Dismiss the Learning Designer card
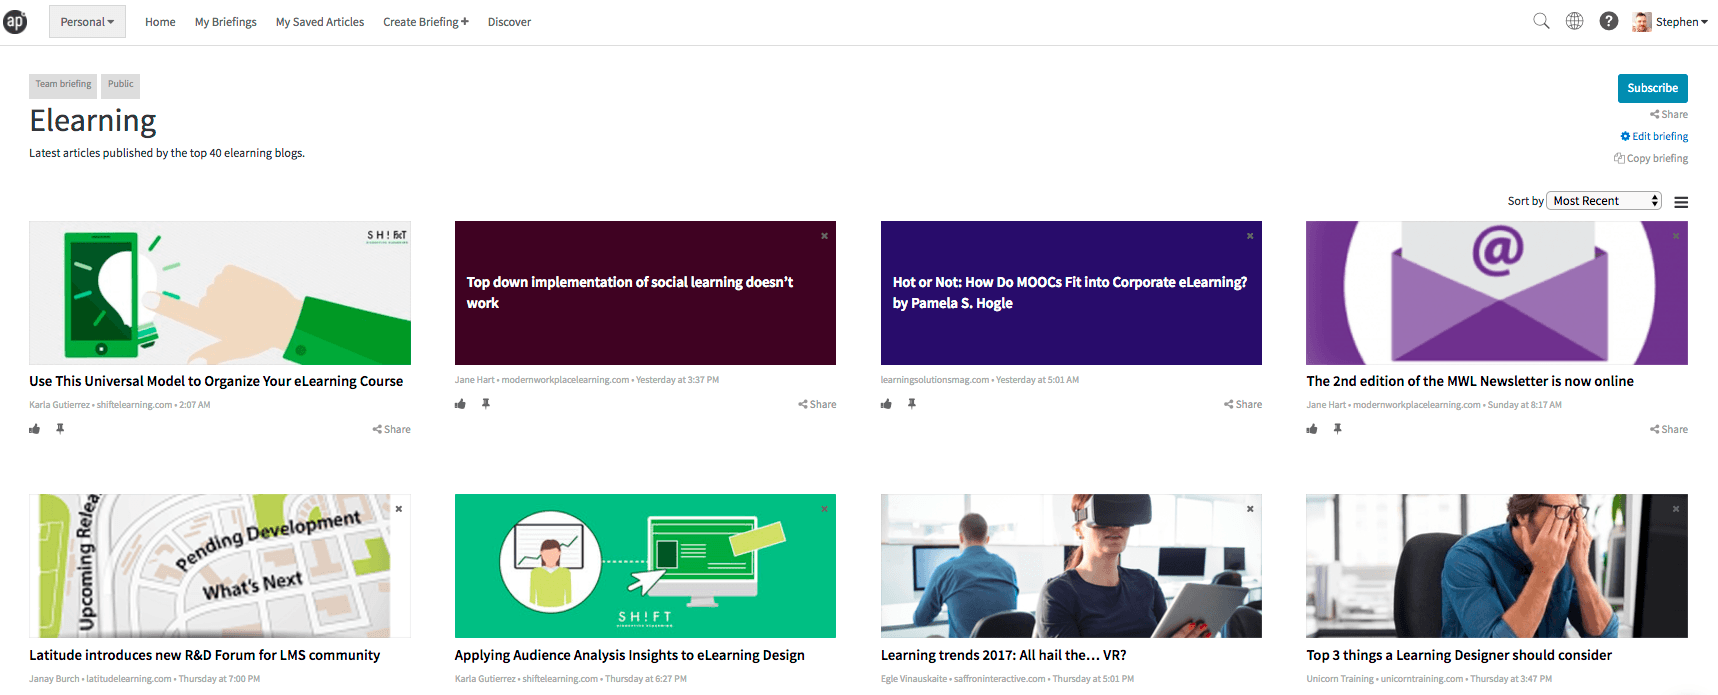Viewport: 1718px width, 695px height. (x=1676, y=509)
